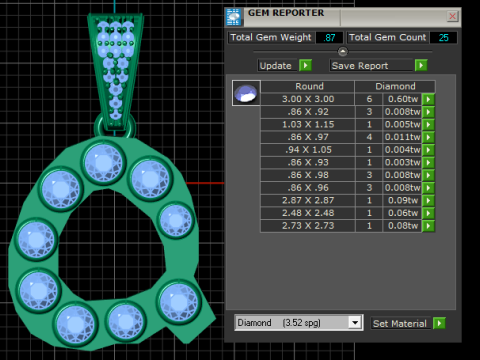This screenshot has height=360, width=480.
Task: Click green arrow for .94 X 1.05 row
Action: click(428, 150)
